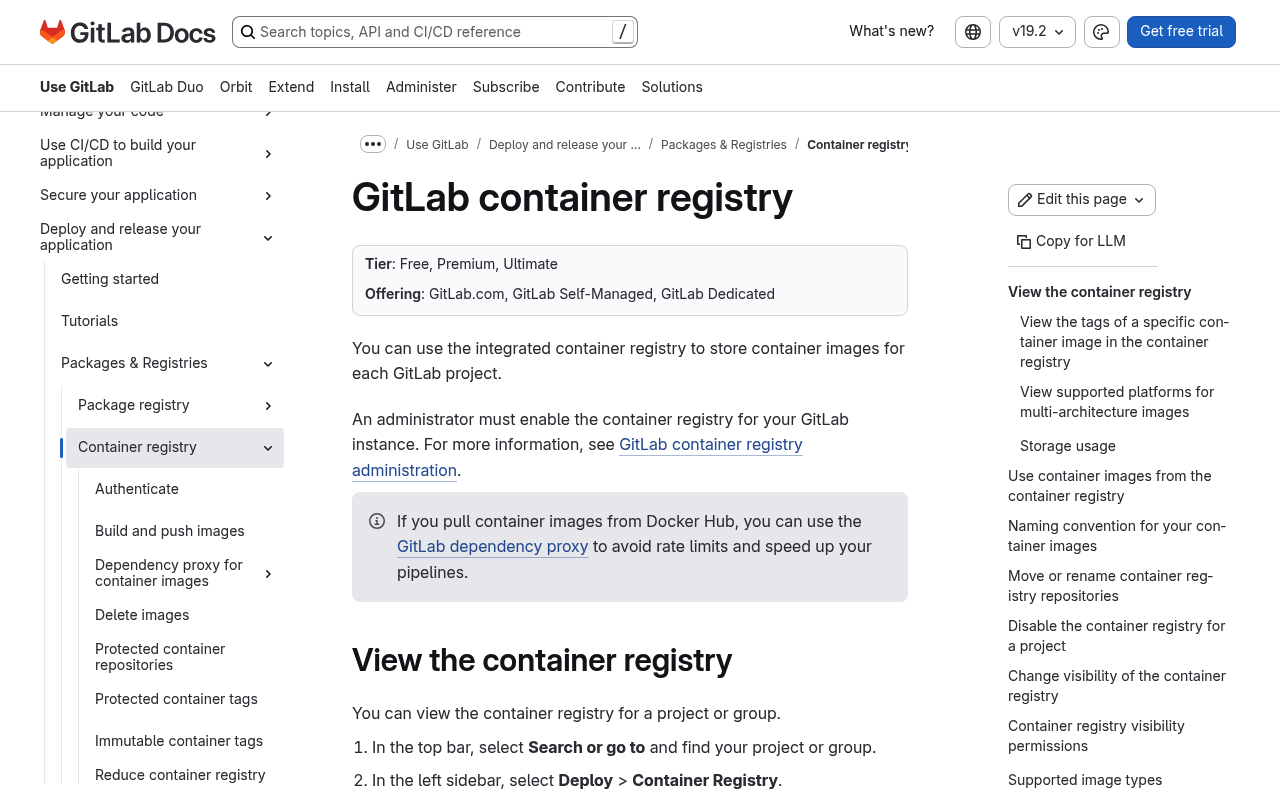The width and height of the screenshot is (1280, 800).
Task: Open the theme palette icon
Action: point(1101,32)
